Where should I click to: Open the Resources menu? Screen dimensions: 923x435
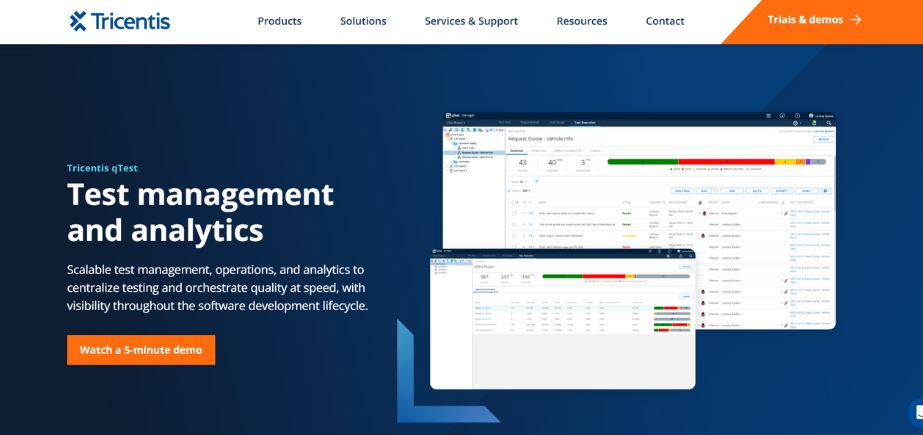[582, 21]
